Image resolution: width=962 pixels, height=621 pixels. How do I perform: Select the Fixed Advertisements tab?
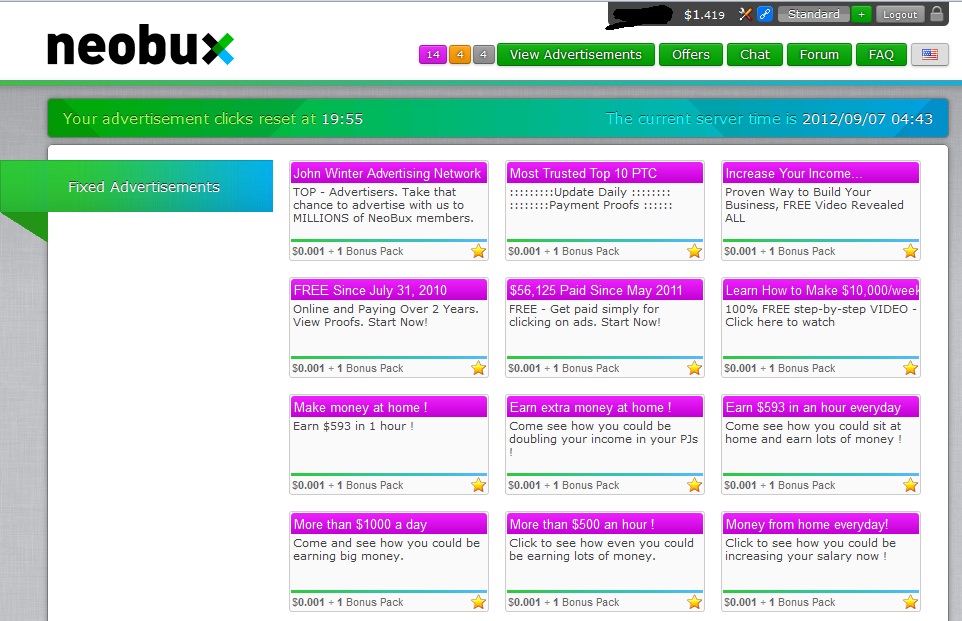tap(144, 187)
